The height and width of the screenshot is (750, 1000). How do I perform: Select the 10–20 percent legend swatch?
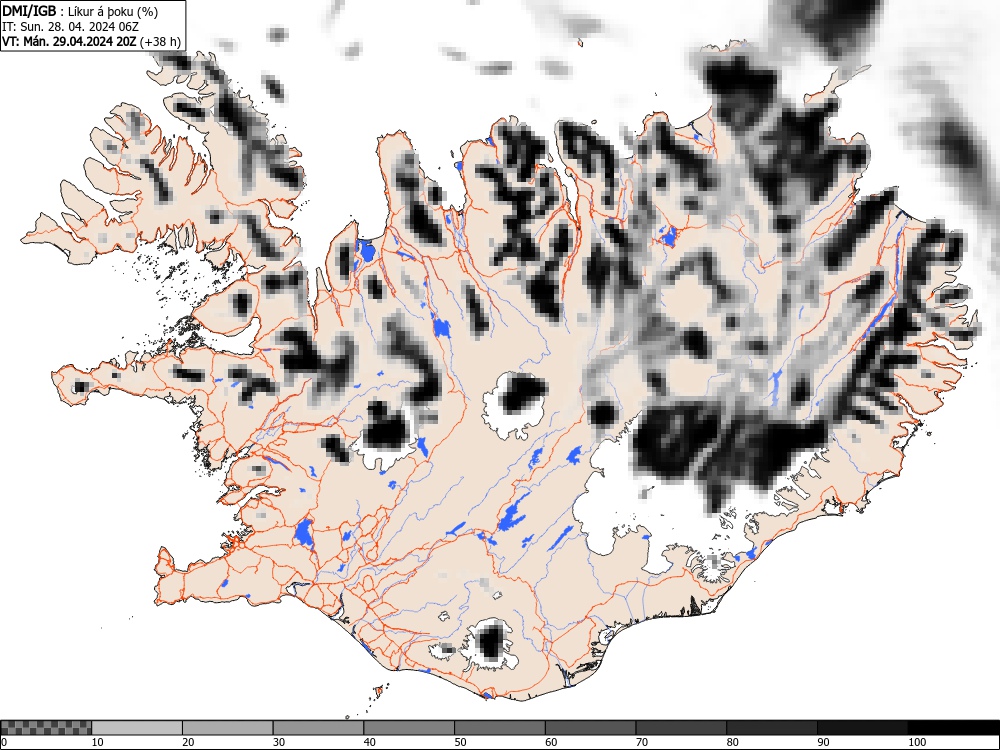click(137, 728)
